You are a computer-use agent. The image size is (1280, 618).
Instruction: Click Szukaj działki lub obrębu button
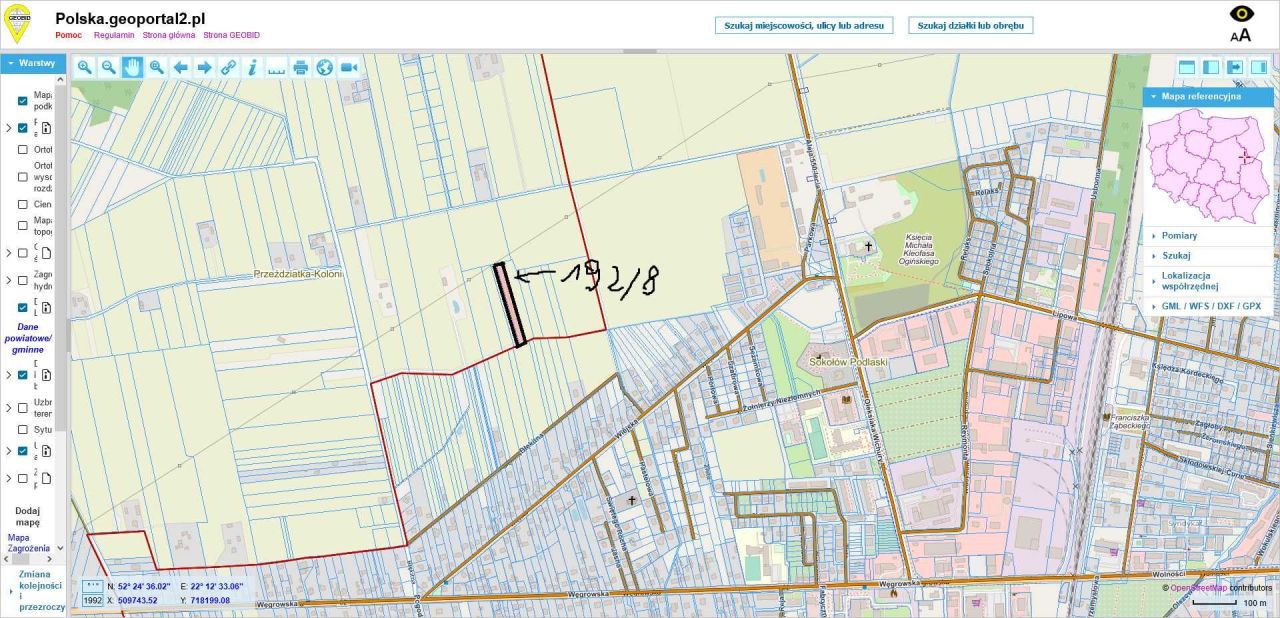(x=970, y=25)
